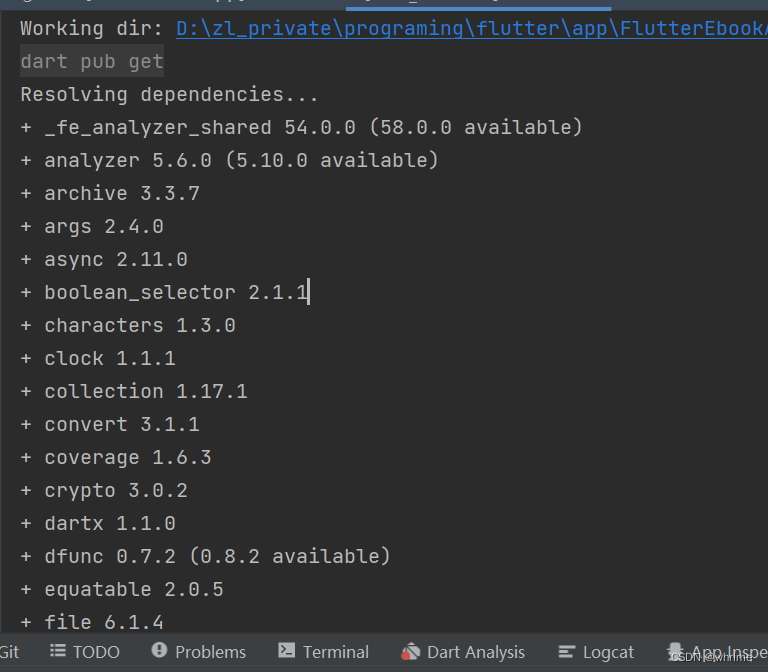Click the Problems warning icon
This screenshot has width=768, height=672.
(159, 650)
